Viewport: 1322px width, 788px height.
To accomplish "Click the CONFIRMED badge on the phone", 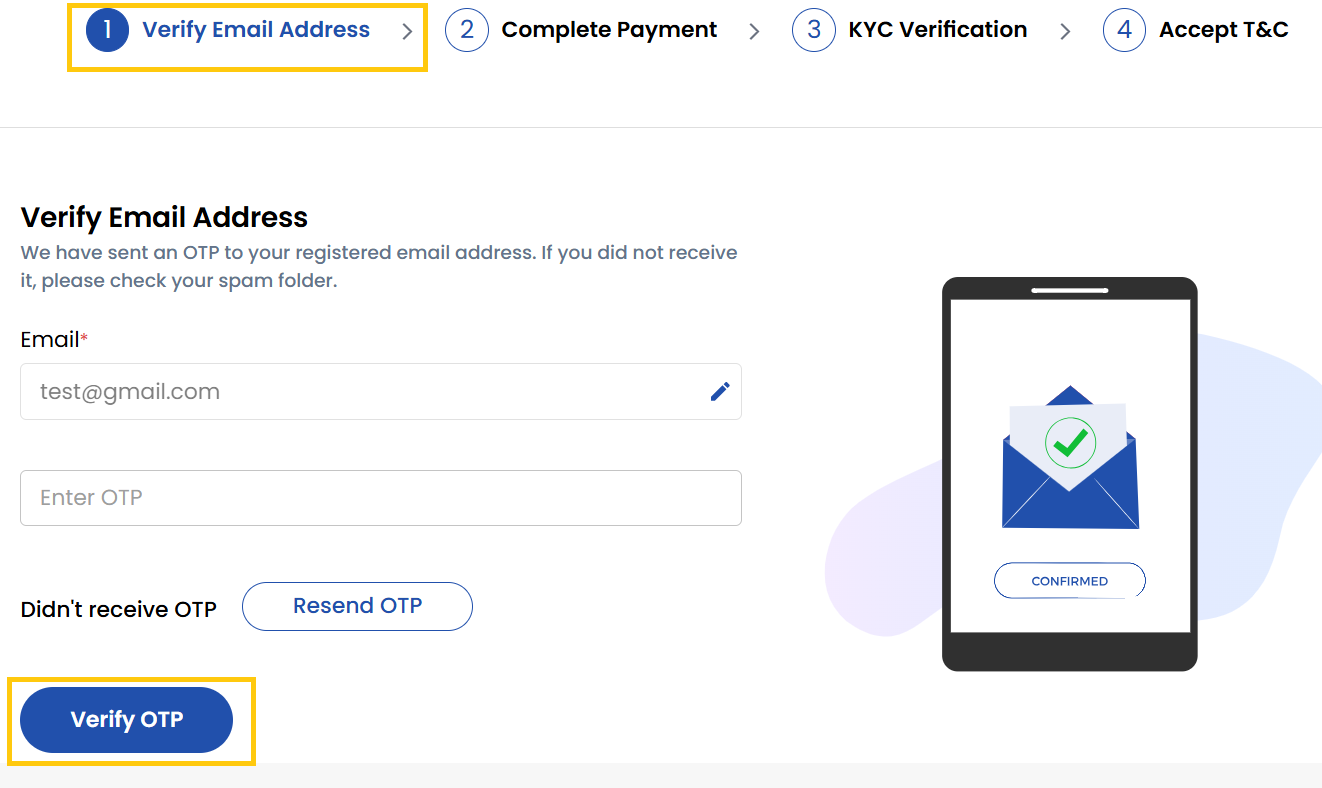I will 1069,581.
